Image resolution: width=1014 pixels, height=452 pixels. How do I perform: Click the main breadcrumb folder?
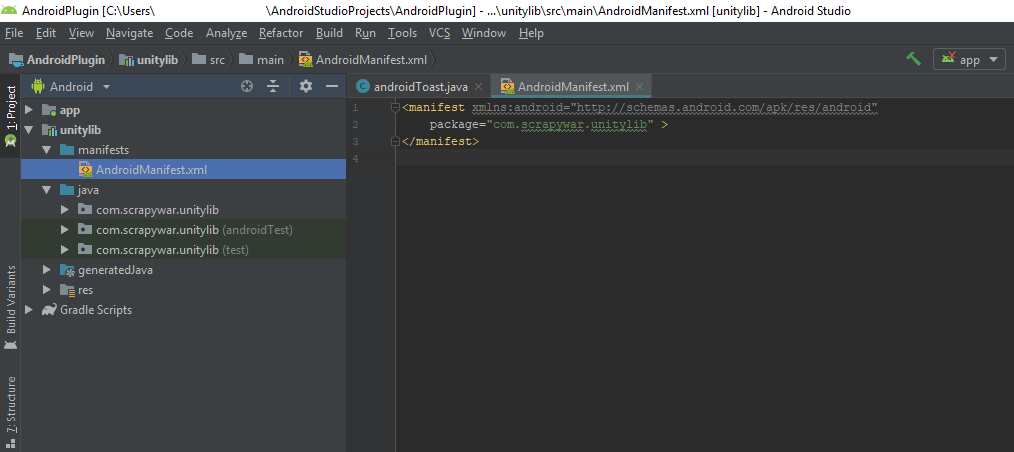pyautogui.click(x=261, y=60)
